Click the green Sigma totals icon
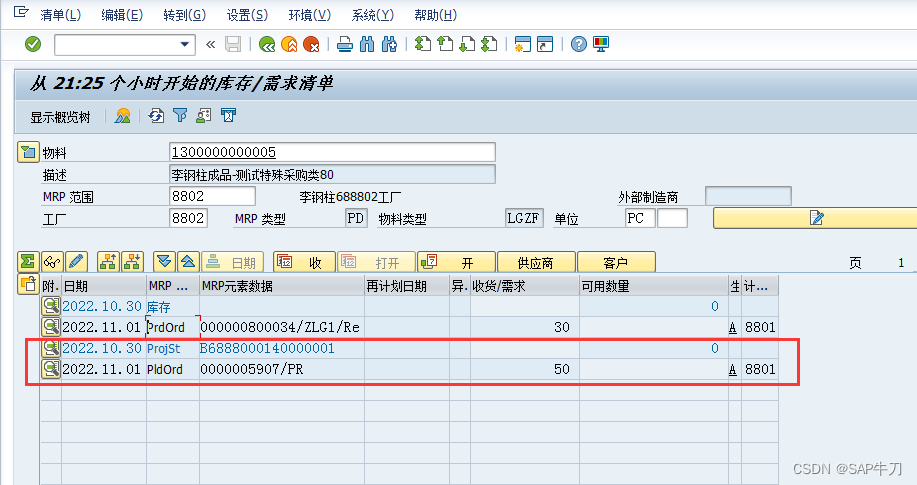The height and width of the screenshot is (485, 917). (x=27, y=262)
